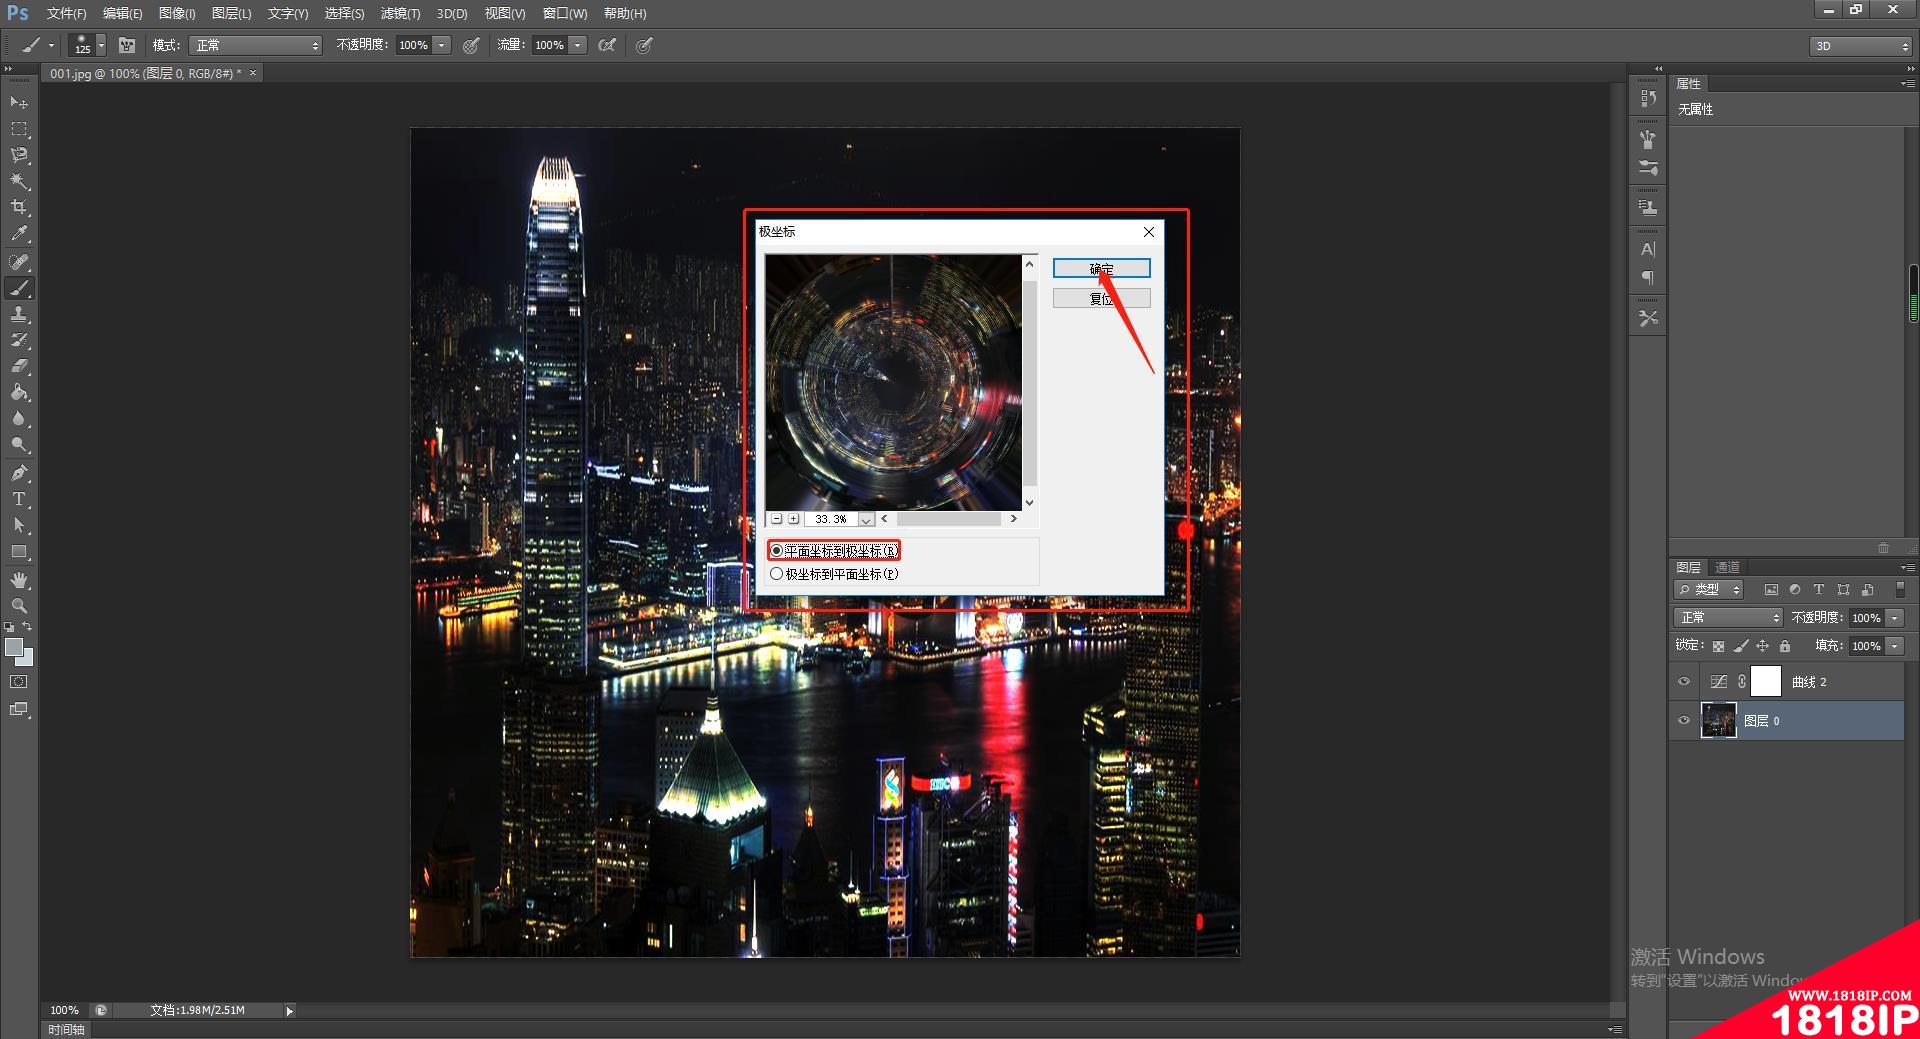Open the brush panel toggle icon

tap(127, 45)
